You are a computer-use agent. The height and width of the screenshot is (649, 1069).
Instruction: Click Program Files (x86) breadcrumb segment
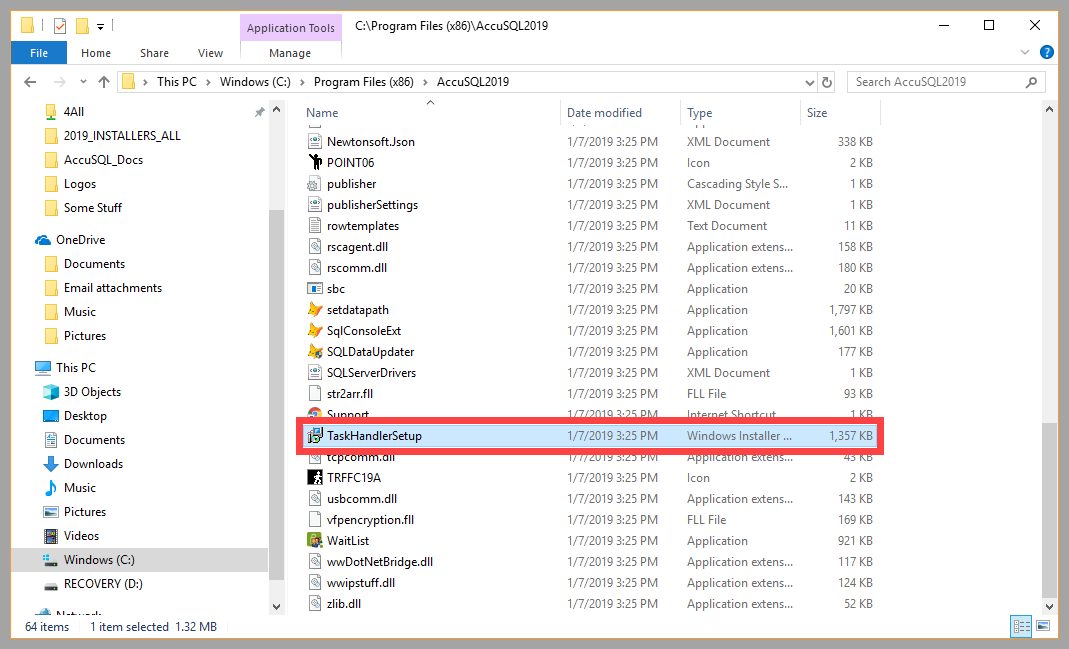[363, 82]
